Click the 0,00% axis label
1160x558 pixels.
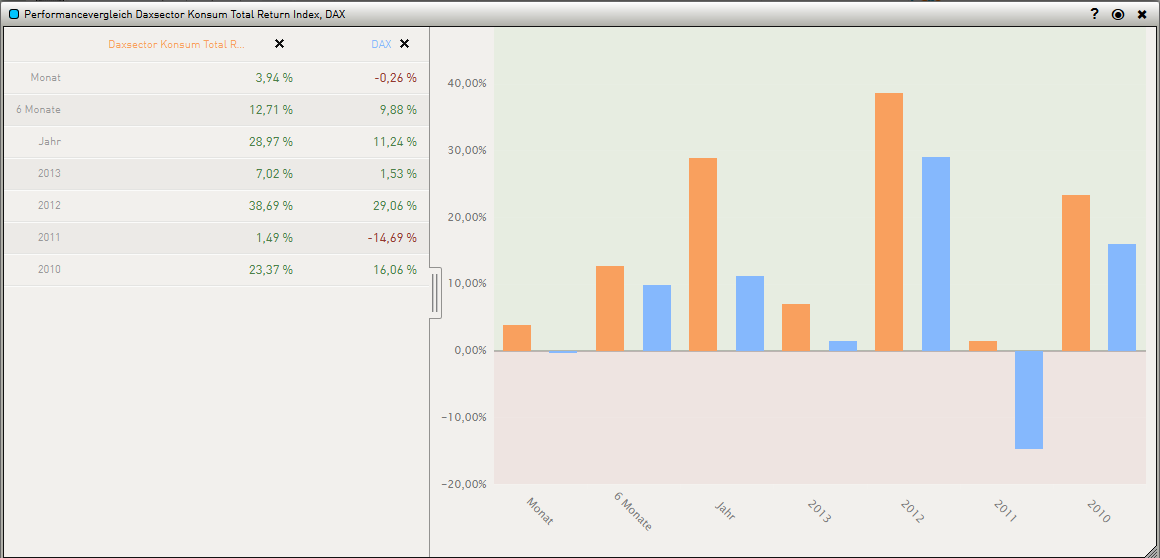coord(470,350)
